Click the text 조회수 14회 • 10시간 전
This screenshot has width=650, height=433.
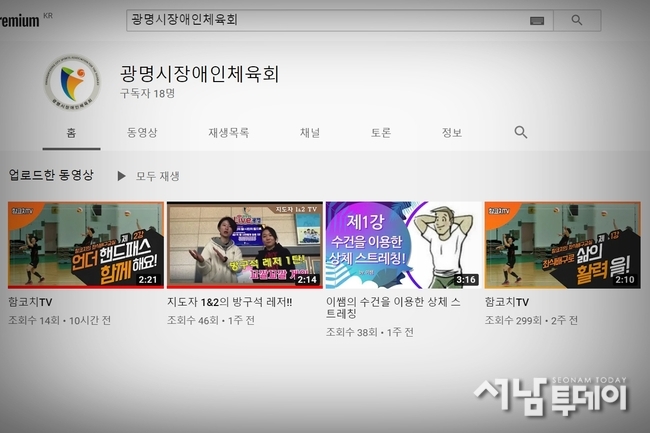point(60,320)
